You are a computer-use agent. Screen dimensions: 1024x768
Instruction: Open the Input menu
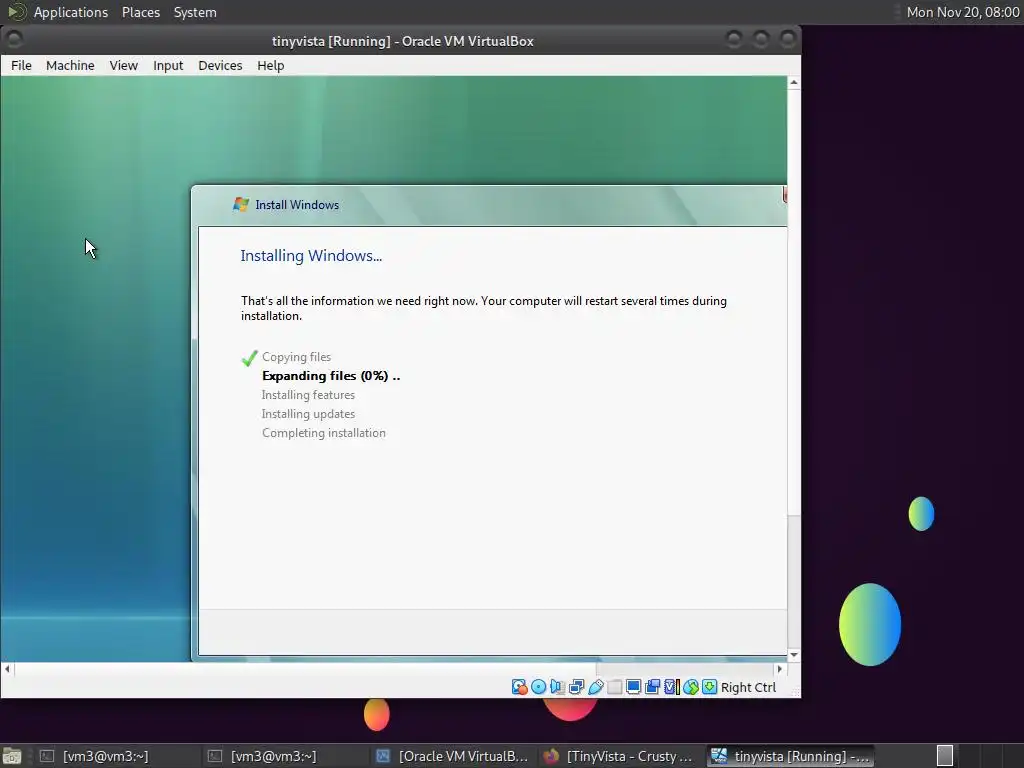[x=168, y=65]
